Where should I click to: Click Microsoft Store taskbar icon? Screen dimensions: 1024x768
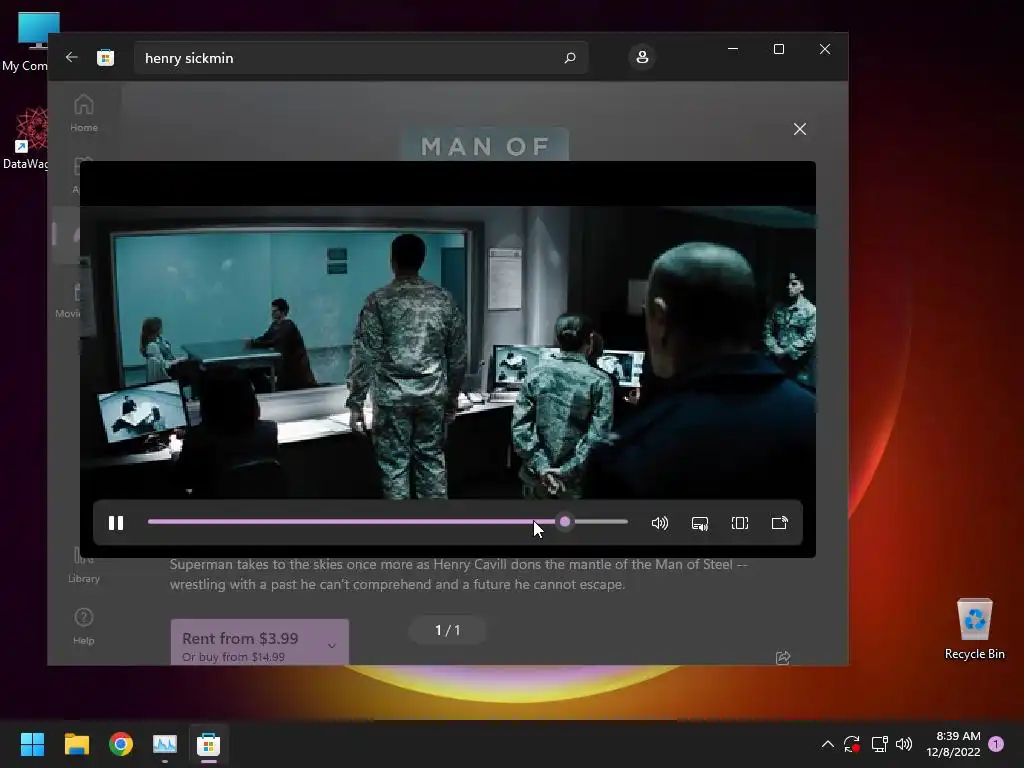pos(209,744)
